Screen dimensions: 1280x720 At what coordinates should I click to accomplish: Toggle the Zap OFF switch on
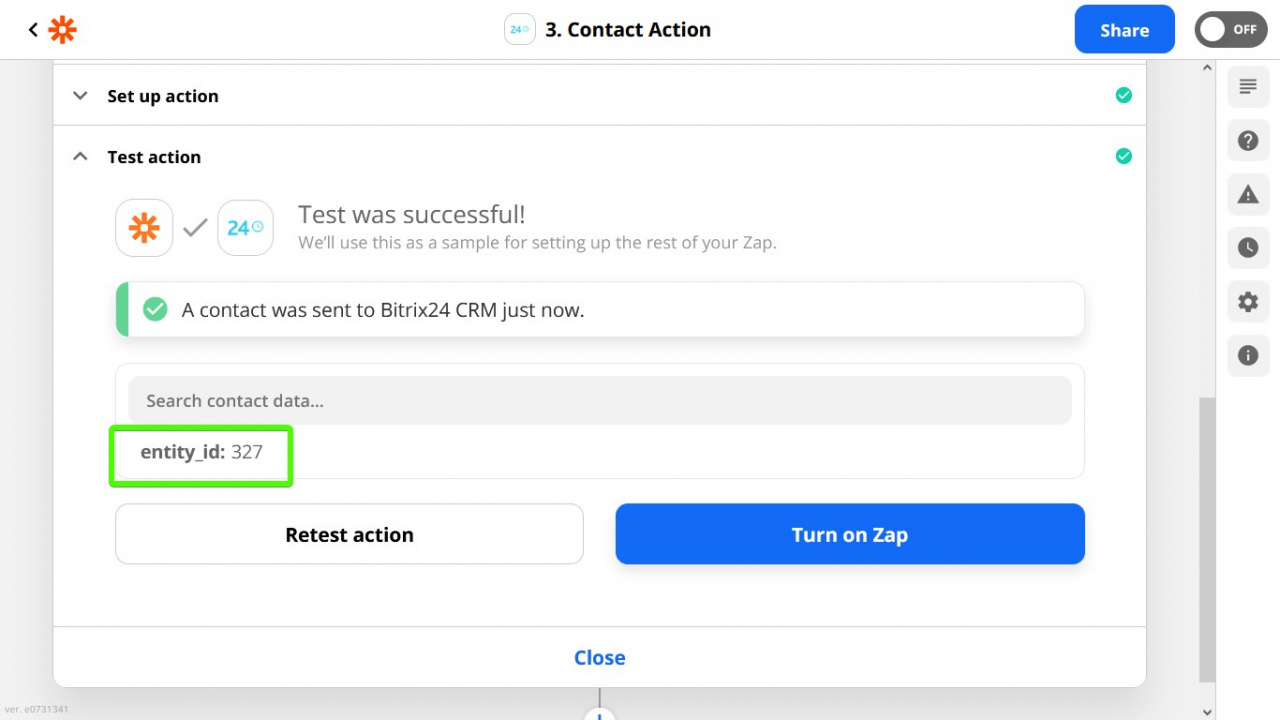[x=1231, y=30]
